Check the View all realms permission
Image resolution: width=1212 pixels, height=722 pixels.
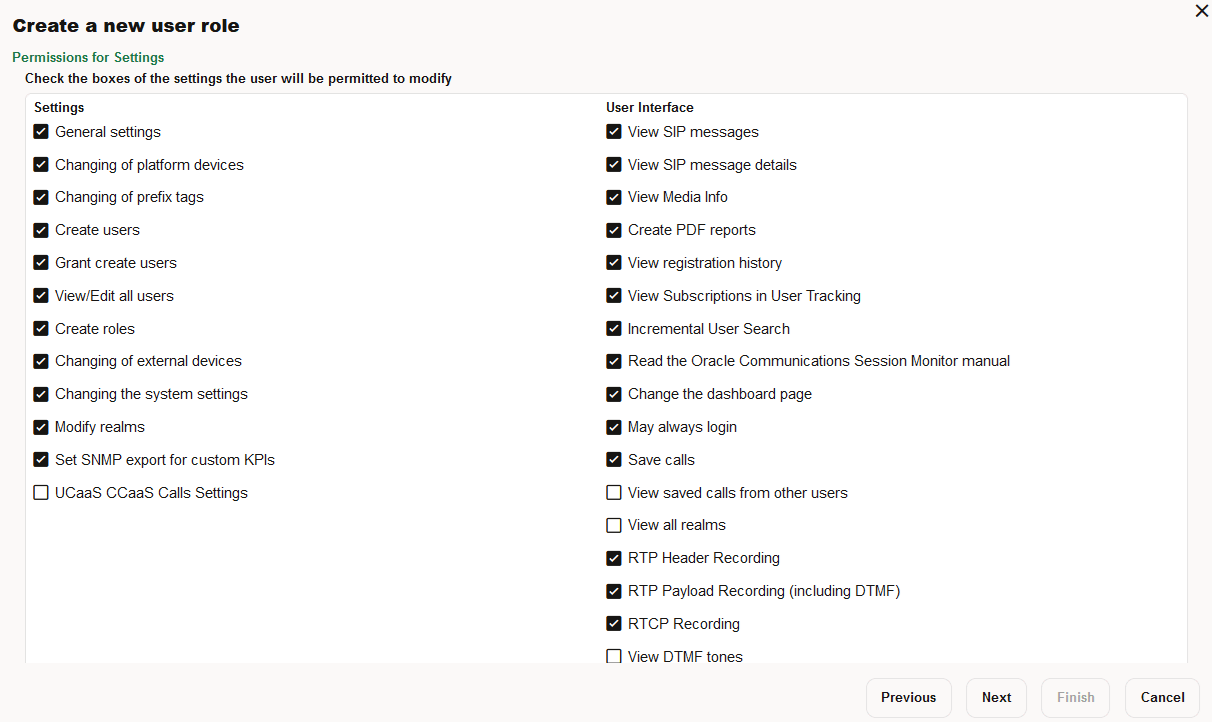(x=613, y=524)
